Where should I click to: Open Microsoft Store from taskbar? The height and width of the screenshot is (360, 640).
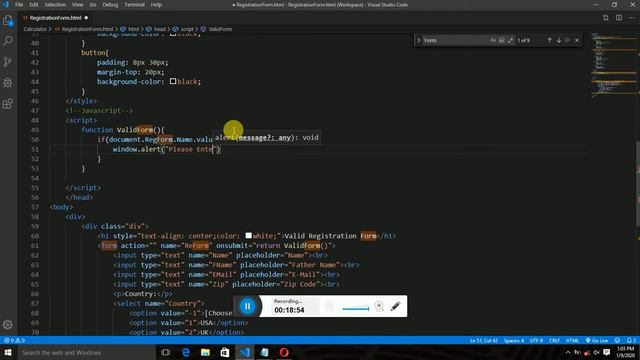225,352
